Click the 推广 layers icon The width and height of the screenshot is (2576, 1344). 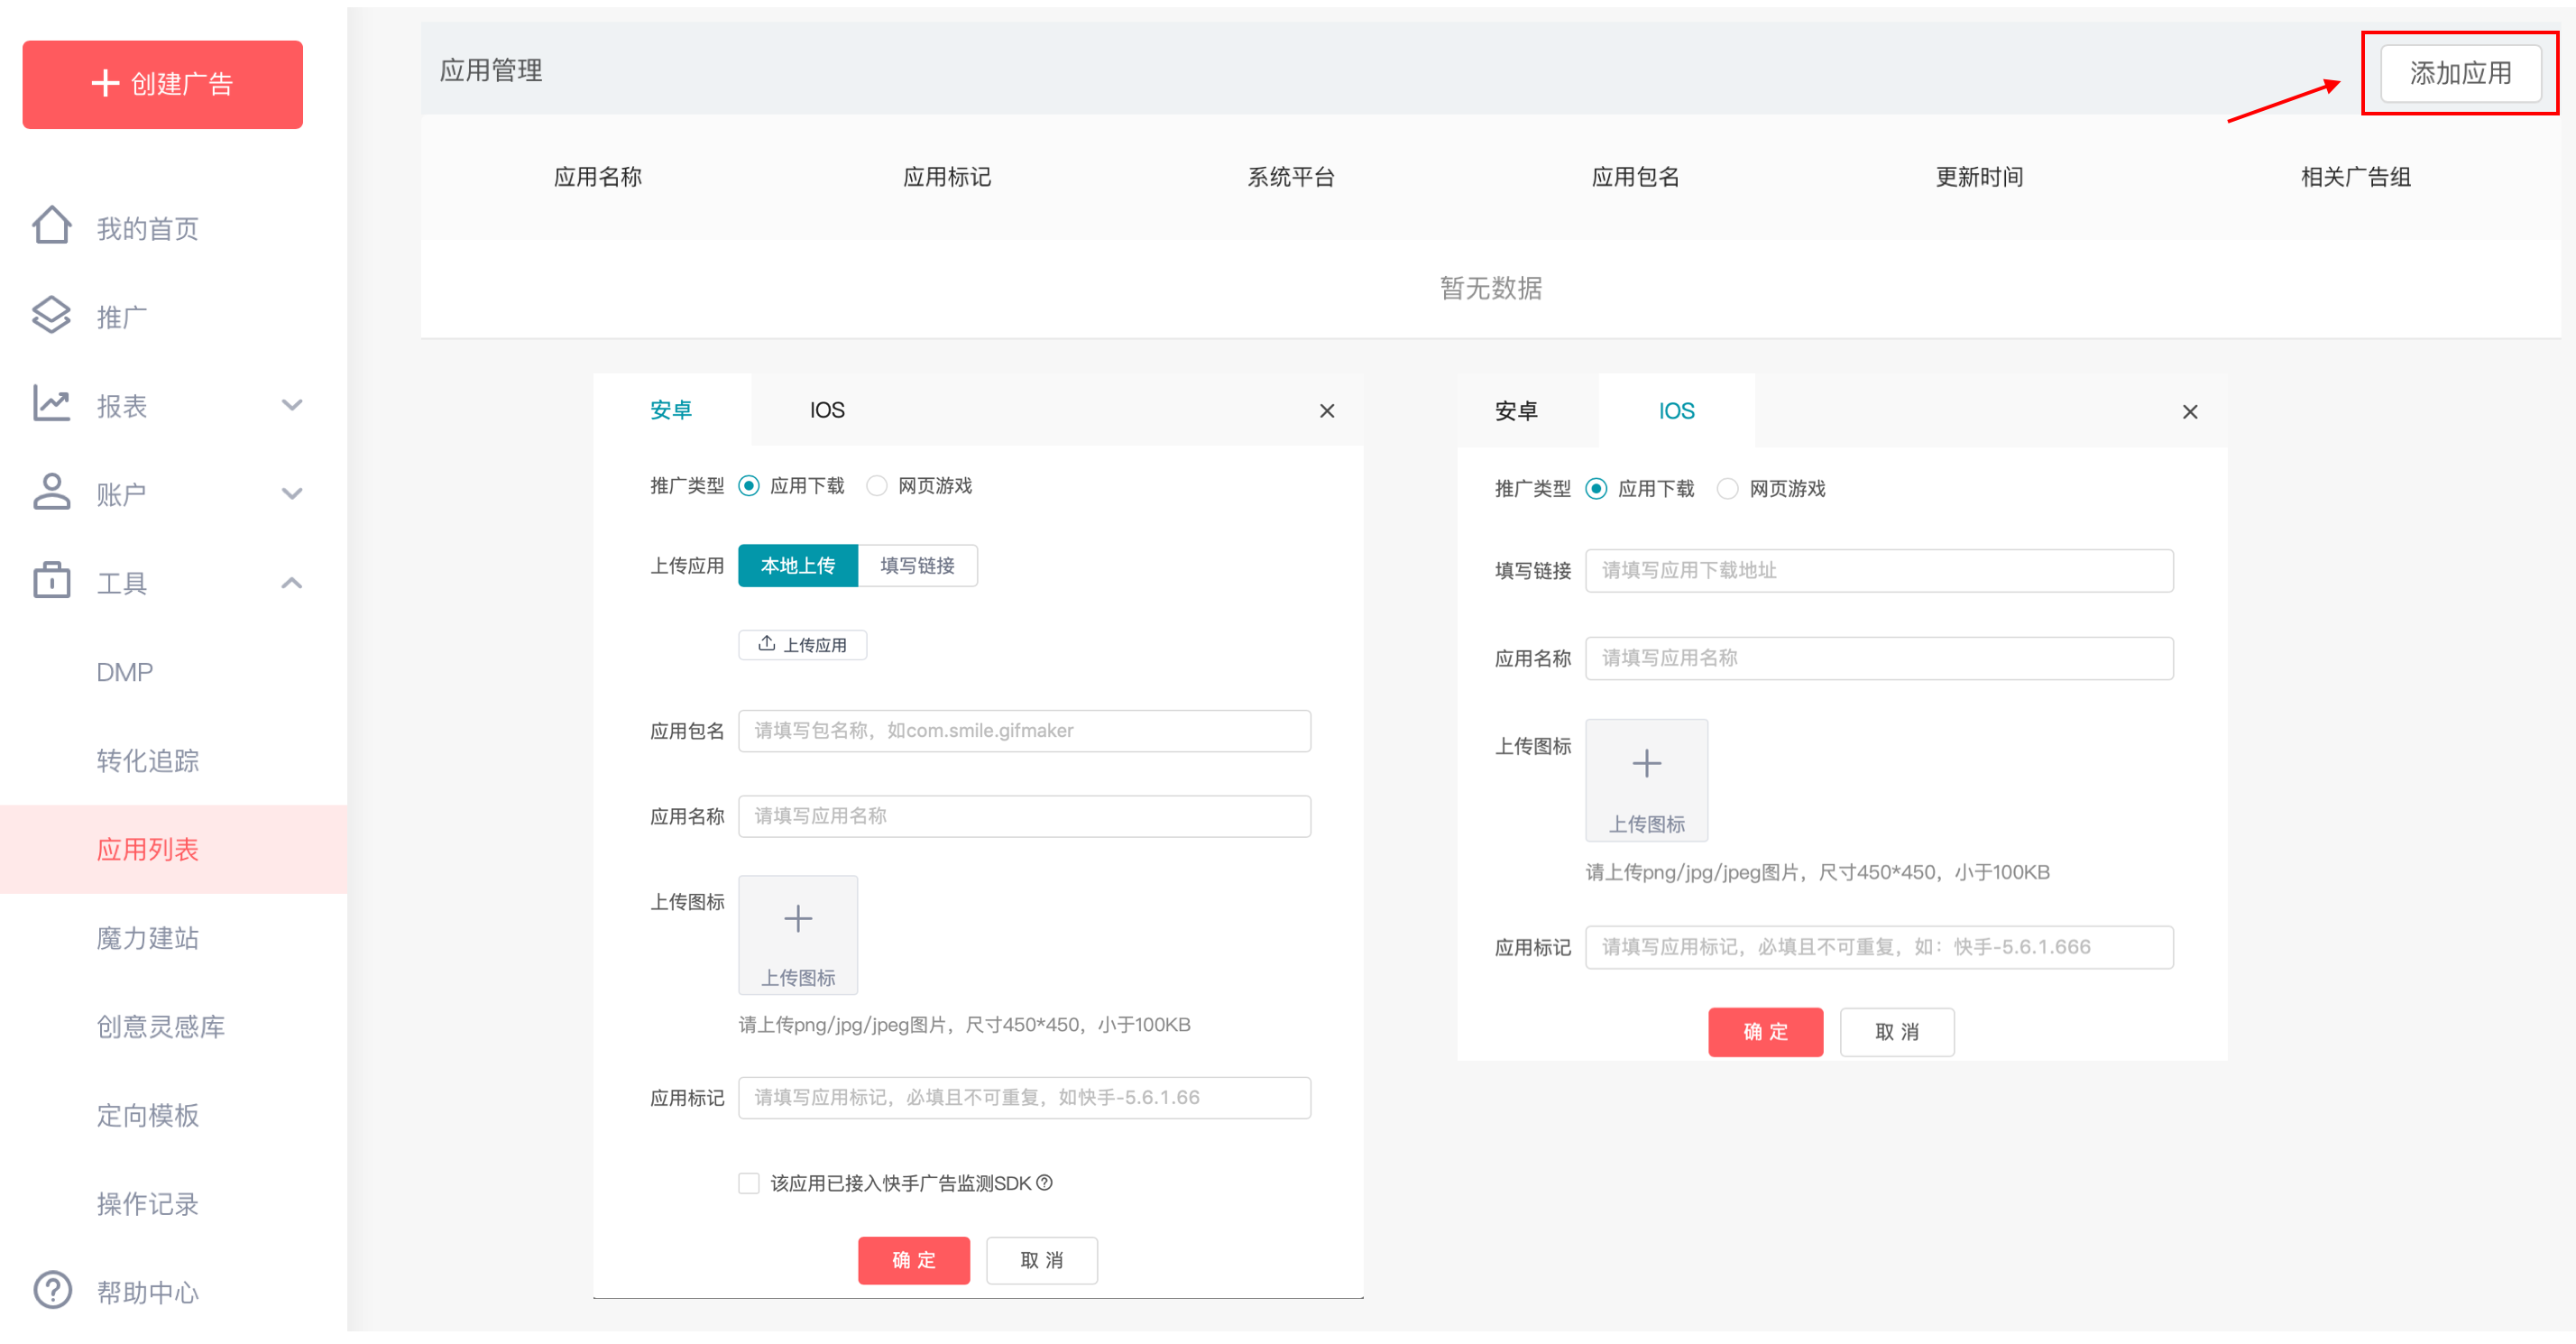[52, 316]
